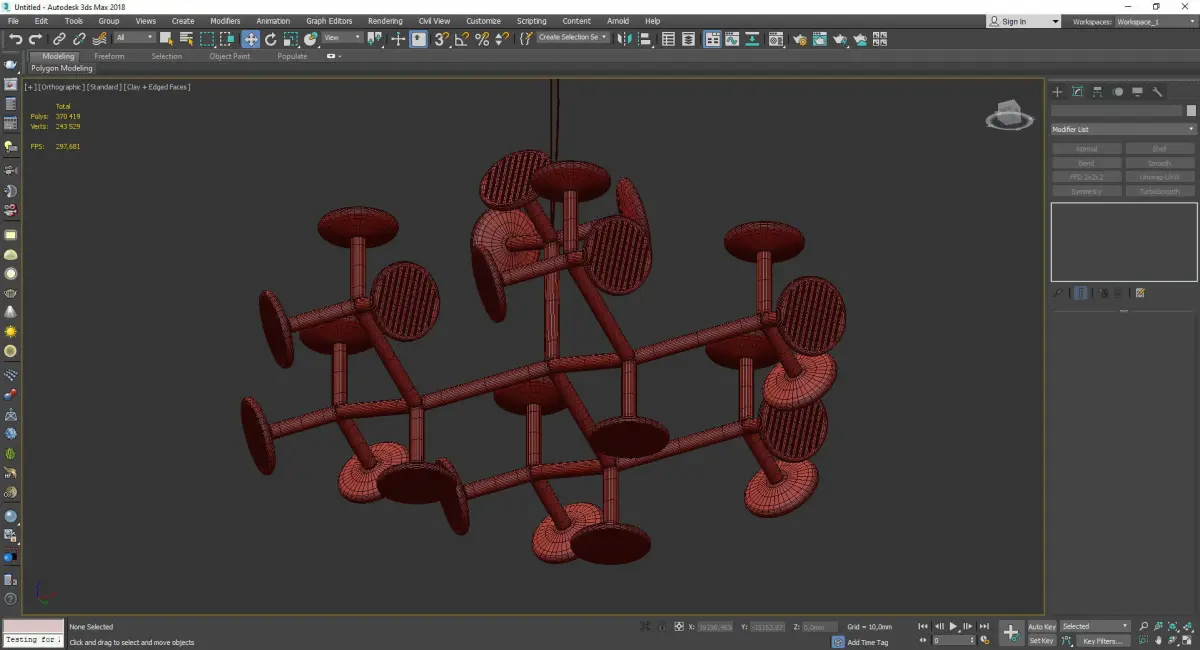Click the object color swatch in Modify panel
The height and width of the screenshot is (650, 1200).
click(1190, 110)
